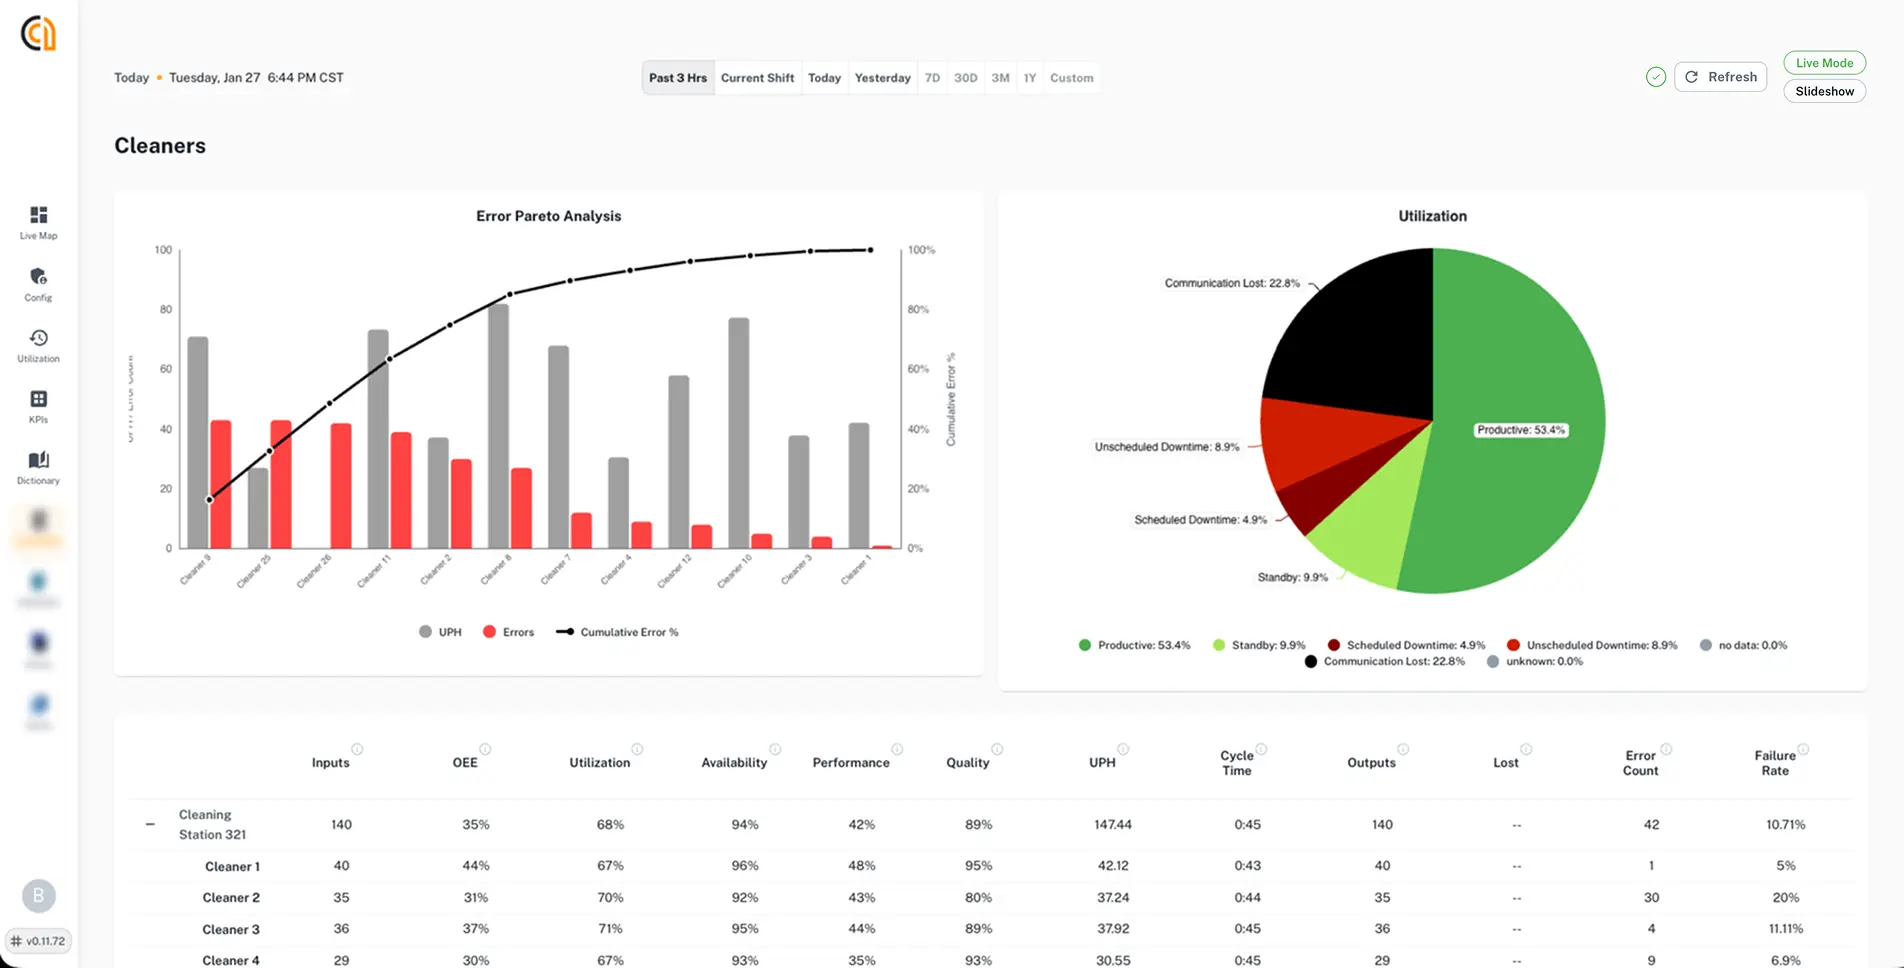Open the Dictionary book icon

(x=38, y=460)
